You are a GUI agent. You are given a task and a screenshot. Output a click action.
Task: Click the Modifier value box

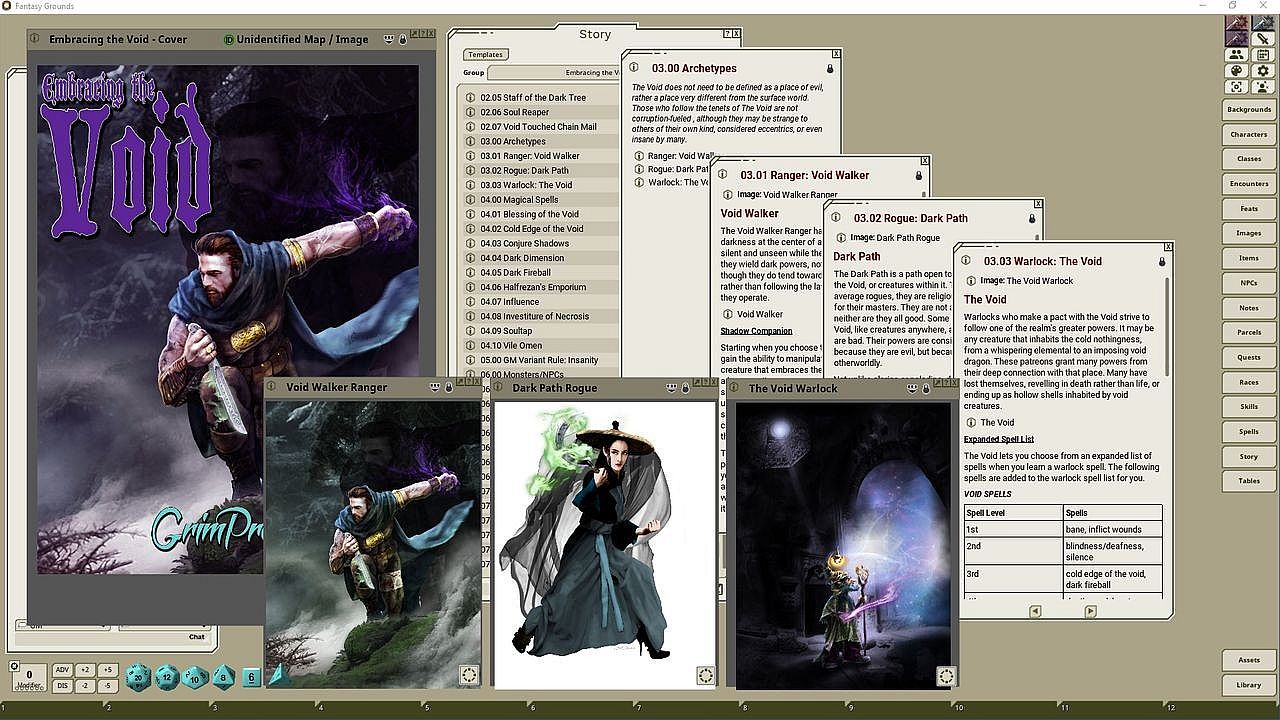[29, 678]
